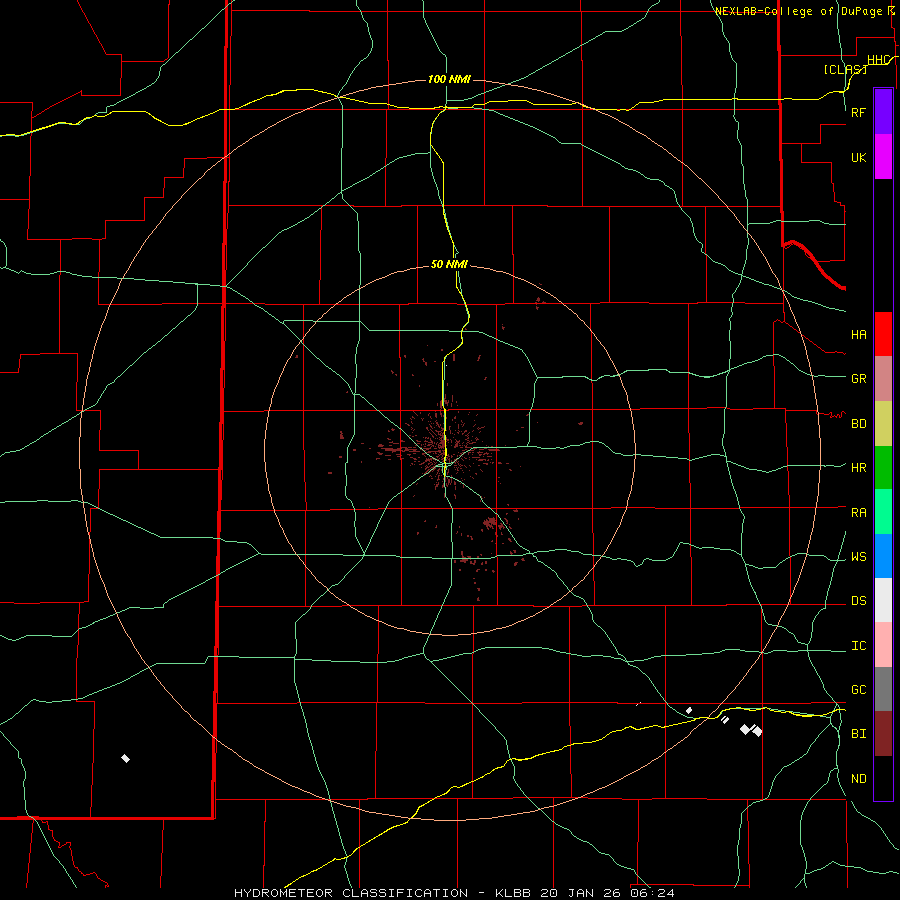900x900 pixels.
Task: Click the "06:24" time in caption
Action: pos(652,893)
